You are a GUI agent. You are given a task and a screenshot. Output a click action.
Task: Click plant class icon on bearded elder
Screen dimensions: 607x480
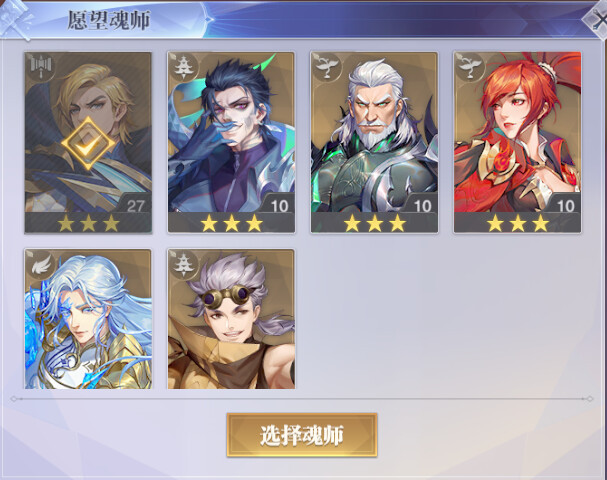pos(326,68)
